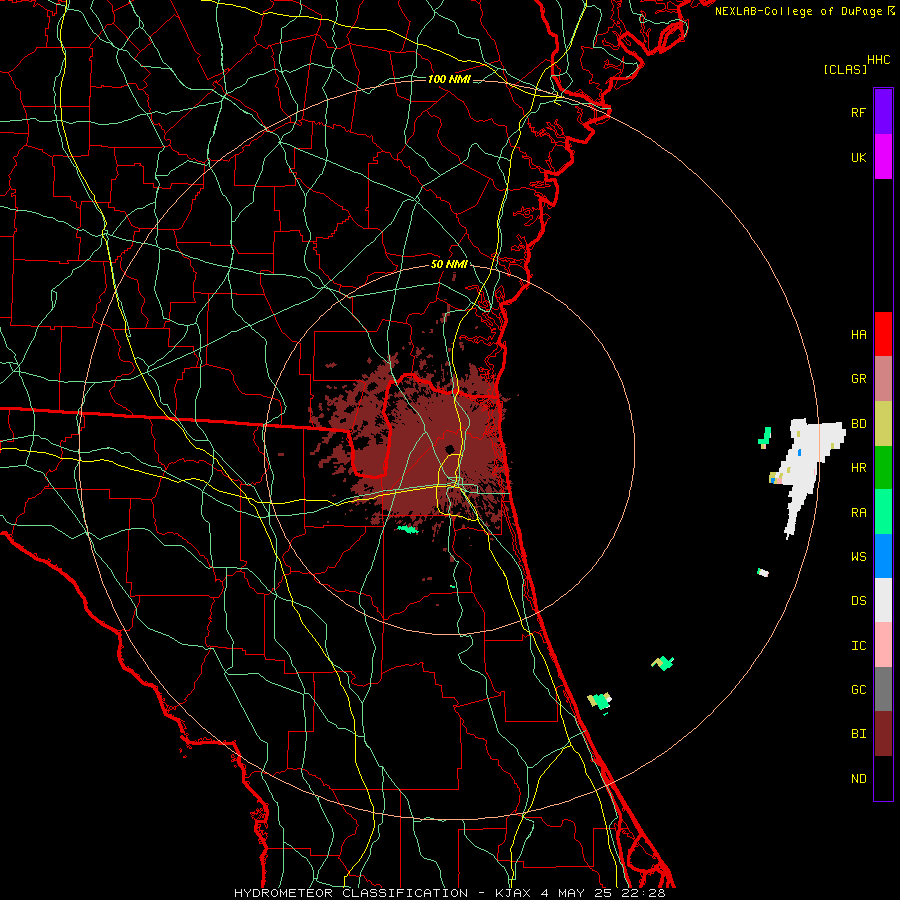The height and width of the screenshot is (900, 900).
Task: Click the RF legend label
Action: click(x=858, y=112)
